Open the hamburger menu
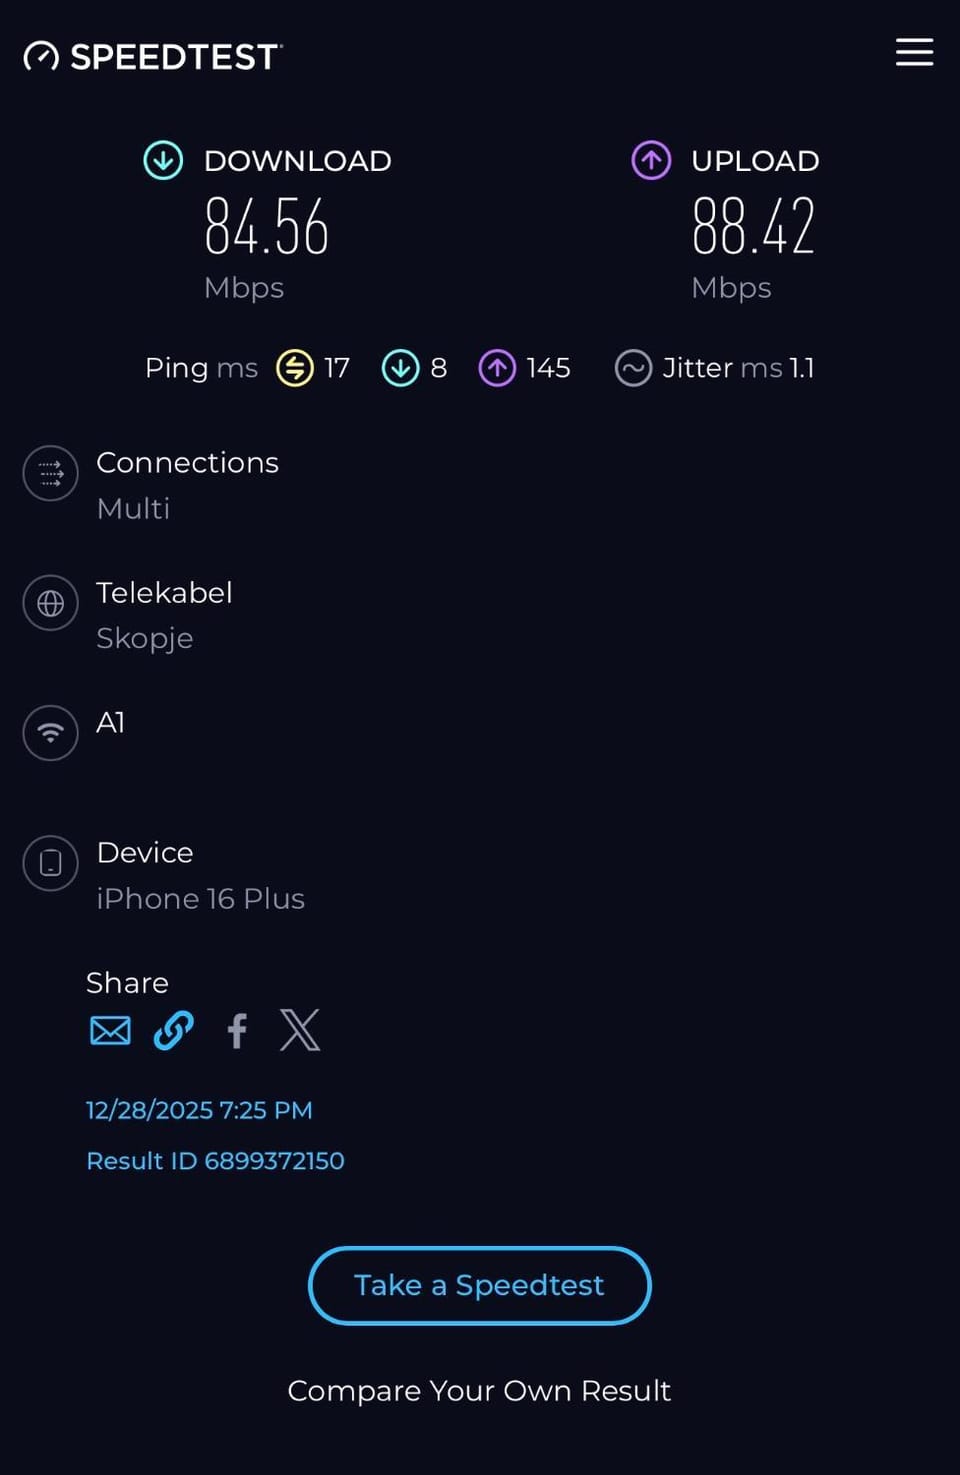The width and height of the screenshot is (960, 1475). (914, 52)
